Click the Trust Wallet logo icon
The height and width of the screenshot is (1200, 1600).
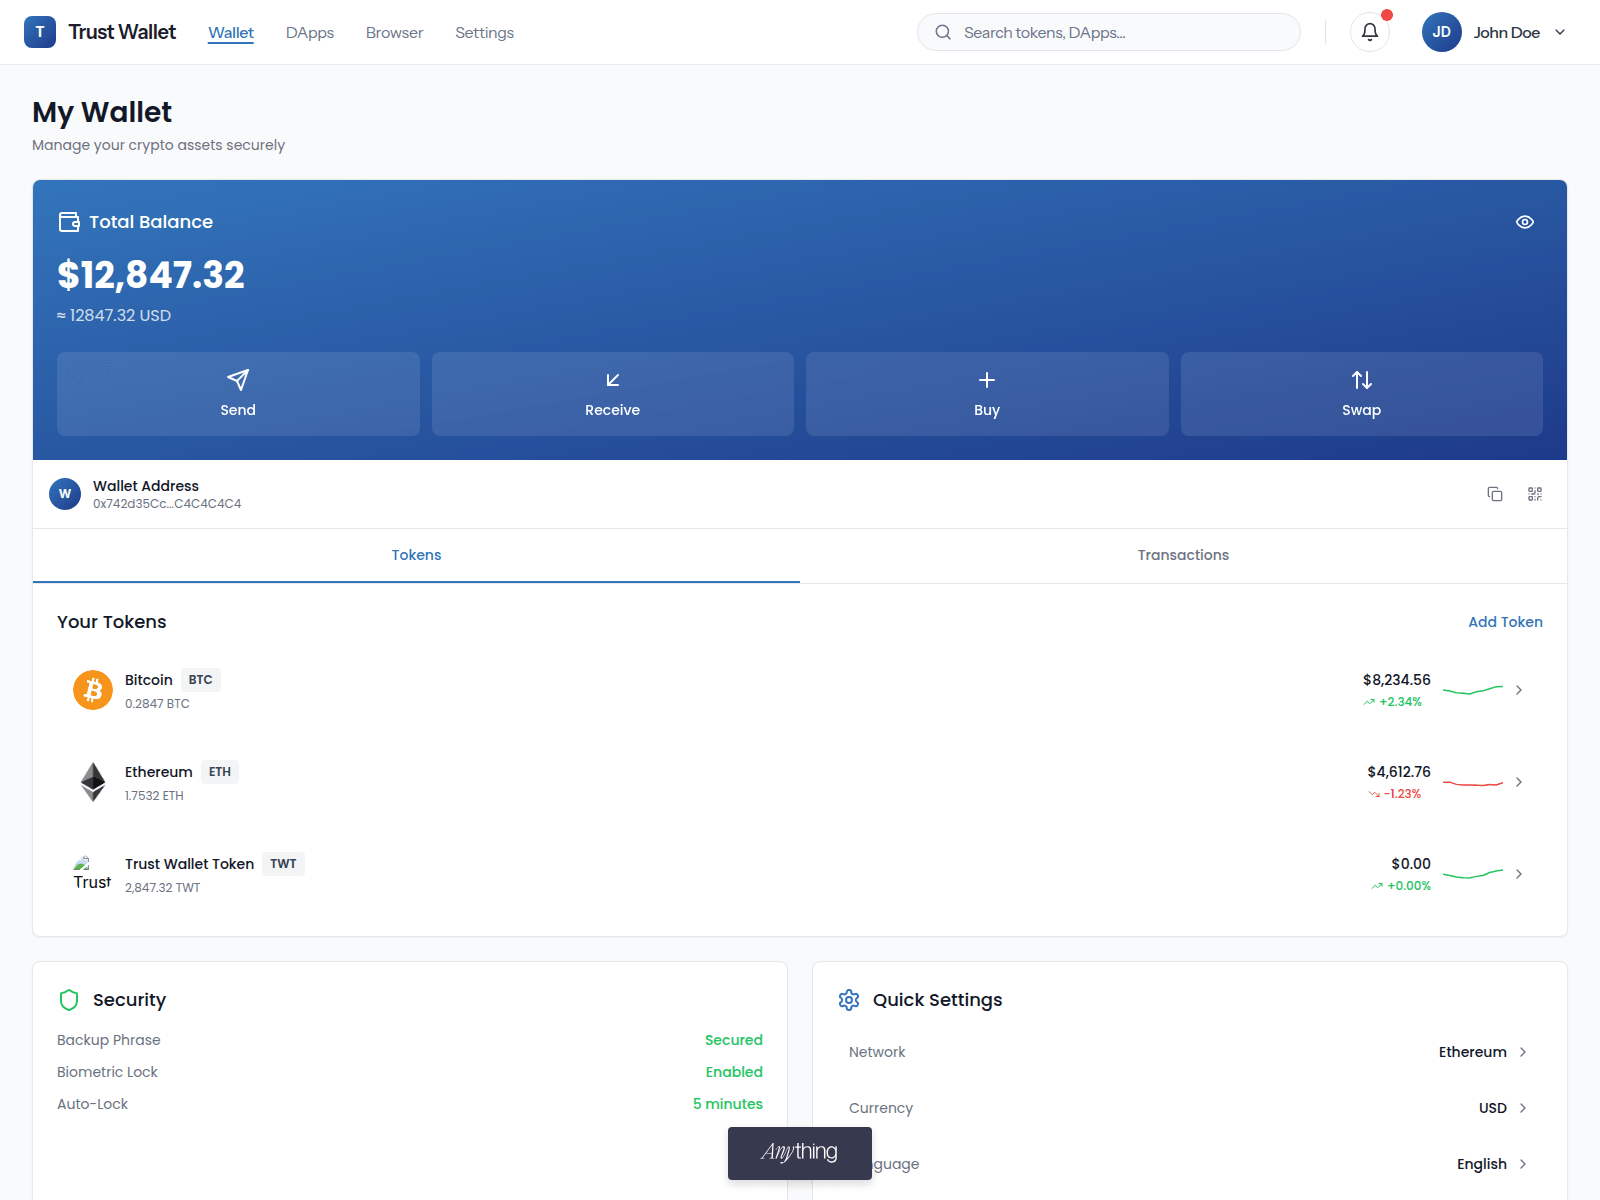pos(40,32)
